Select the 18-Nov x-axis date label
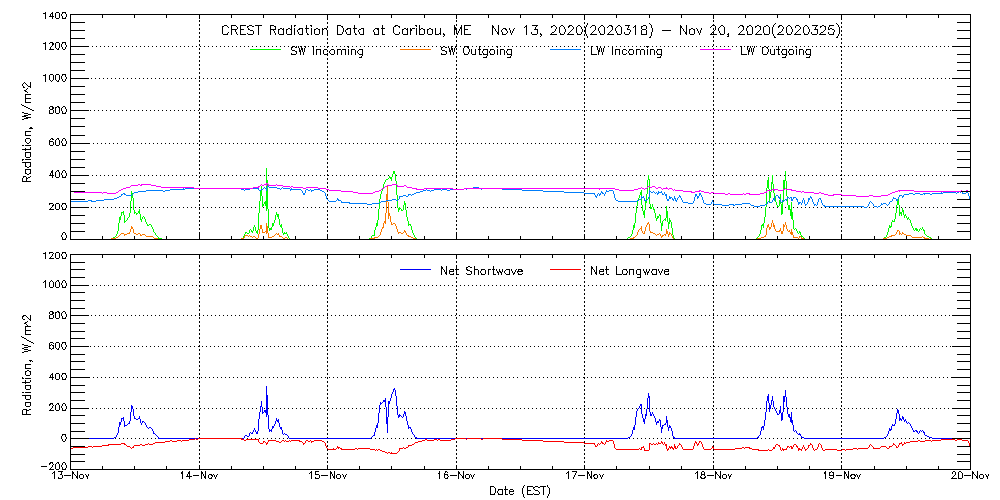Image resolution: width=1000 pixels, height=500 pixels. [713, 476]
